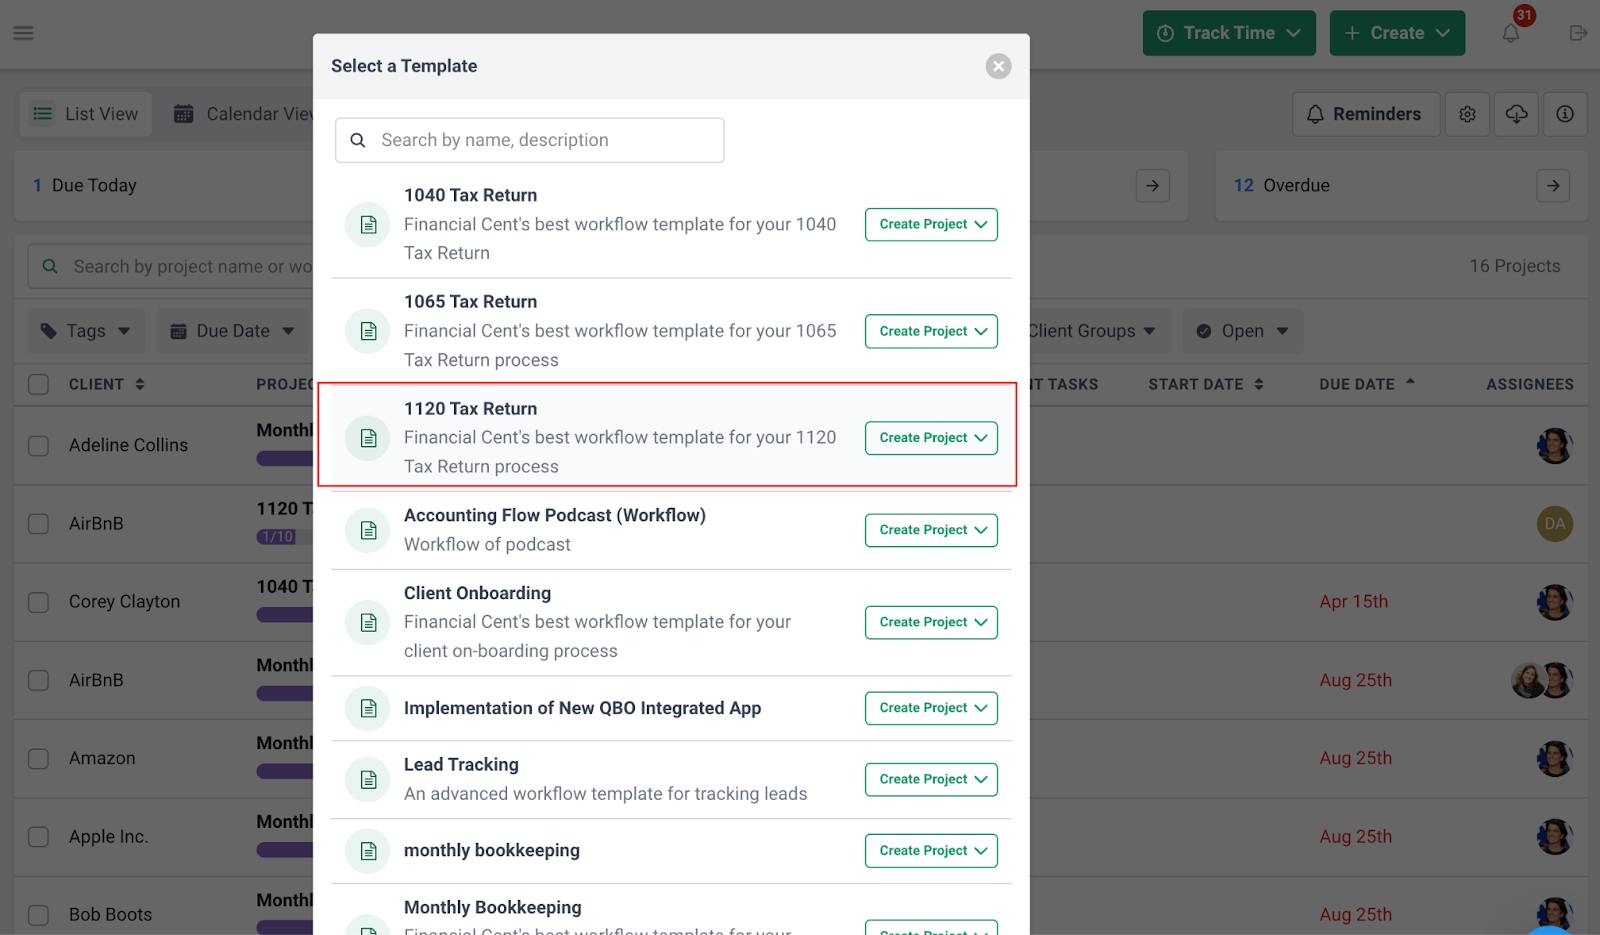Viewport: 1600px width, 935px height.
Task: Check the Apple Inc. row checkbox
Action: (x=38, y=837)
